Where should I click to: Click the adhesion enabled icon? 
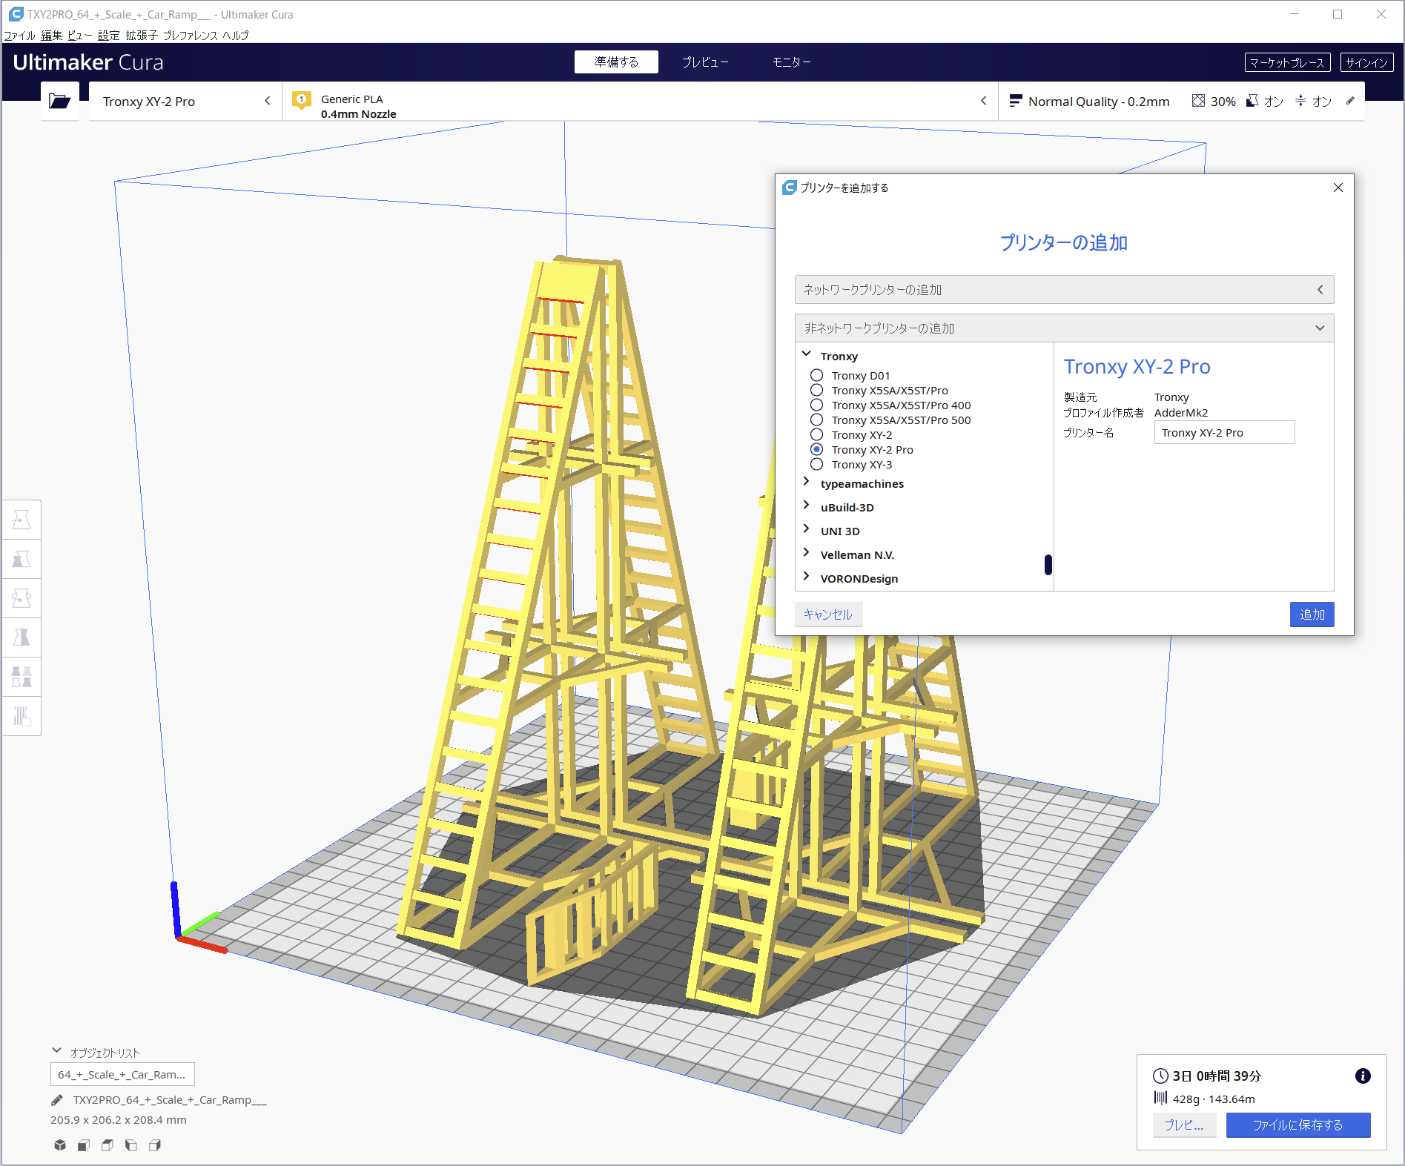click(1301, 101)
